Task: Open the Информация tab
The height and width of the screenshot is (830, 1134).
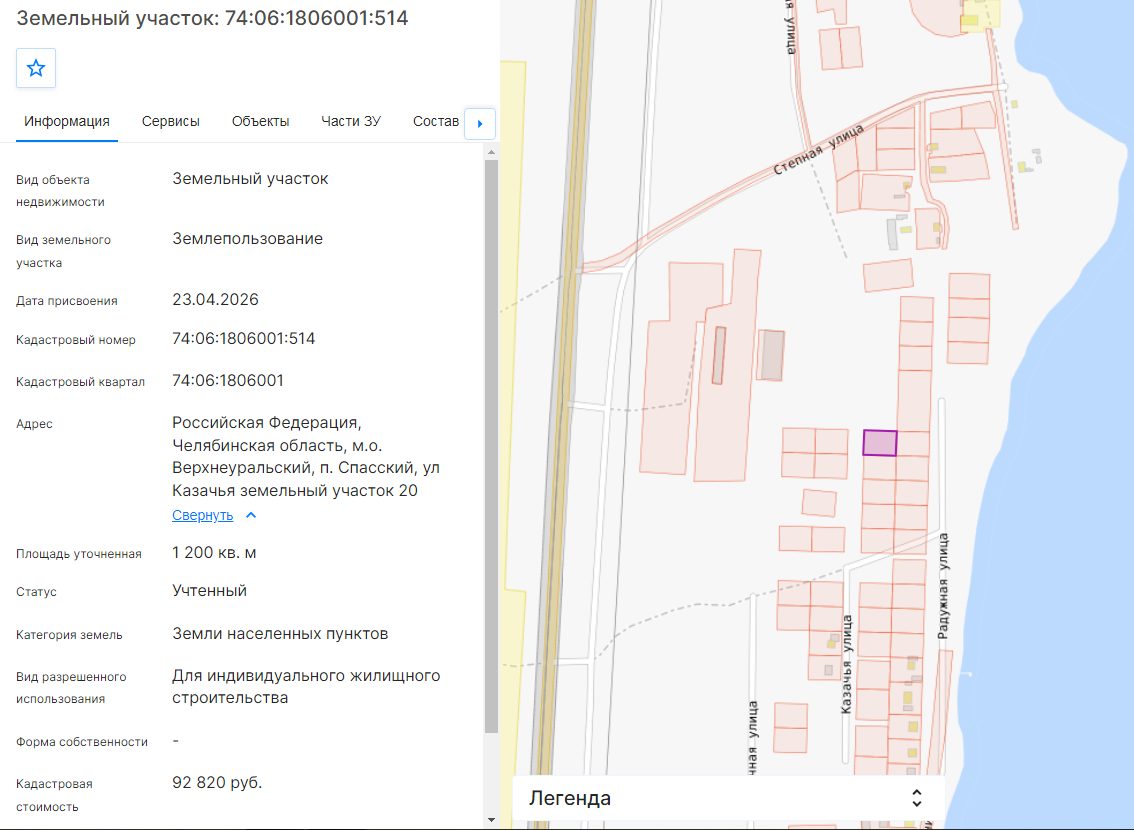Action: [67, 121]
